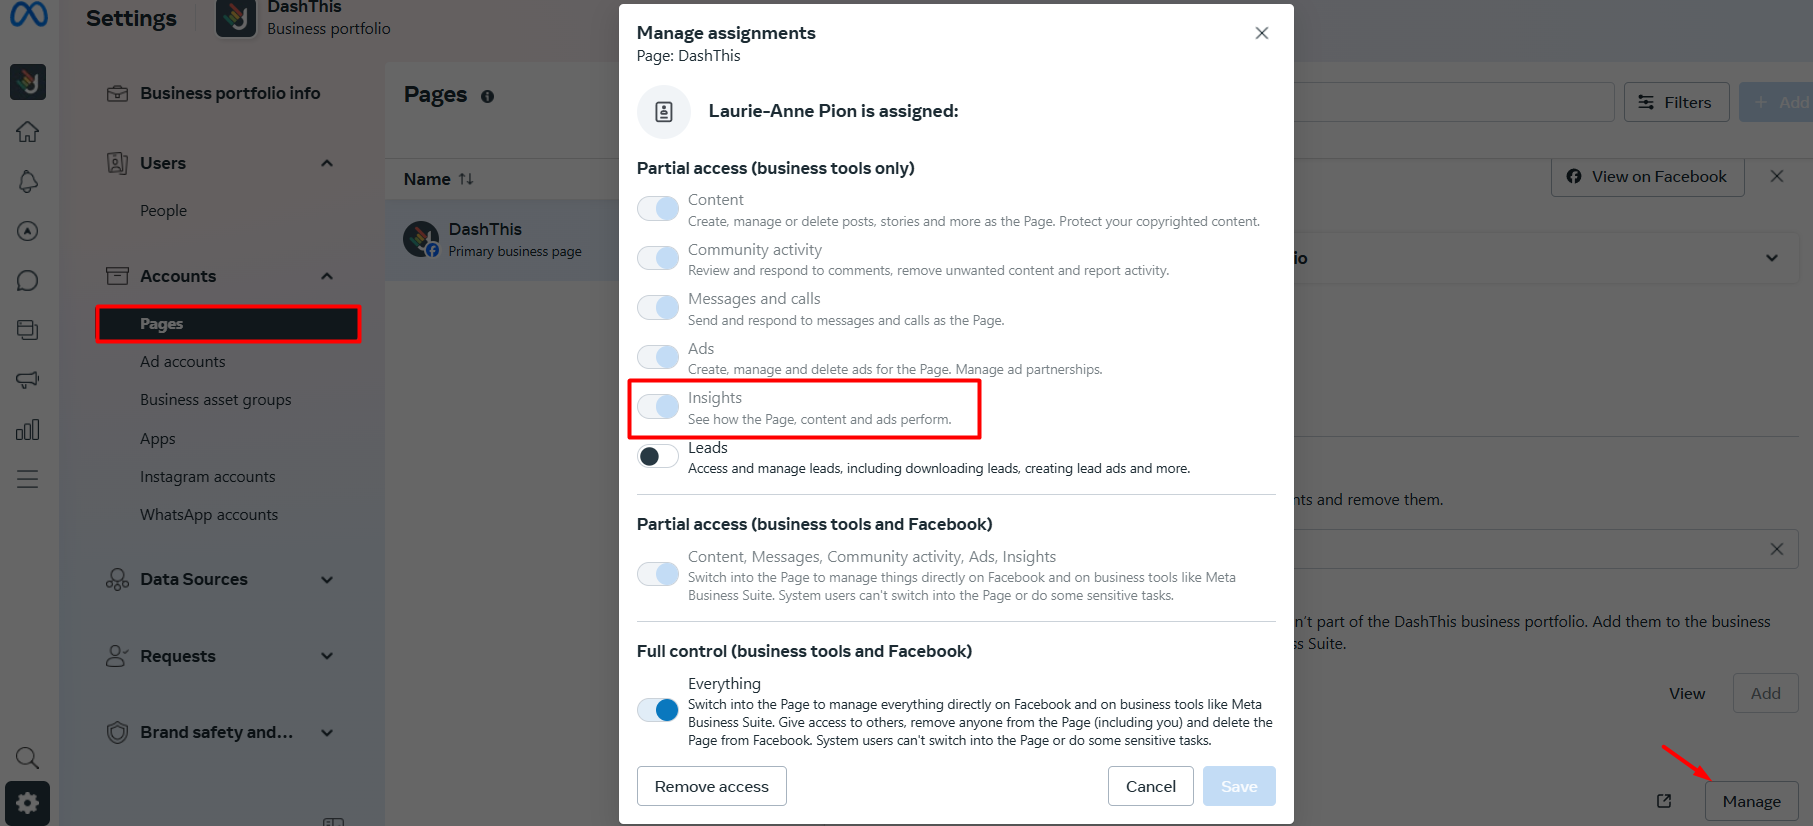Click Cancel in Manage assignments dialog
The width and height of the screenshot is (1813, 826).
[x=1151, y=786]
